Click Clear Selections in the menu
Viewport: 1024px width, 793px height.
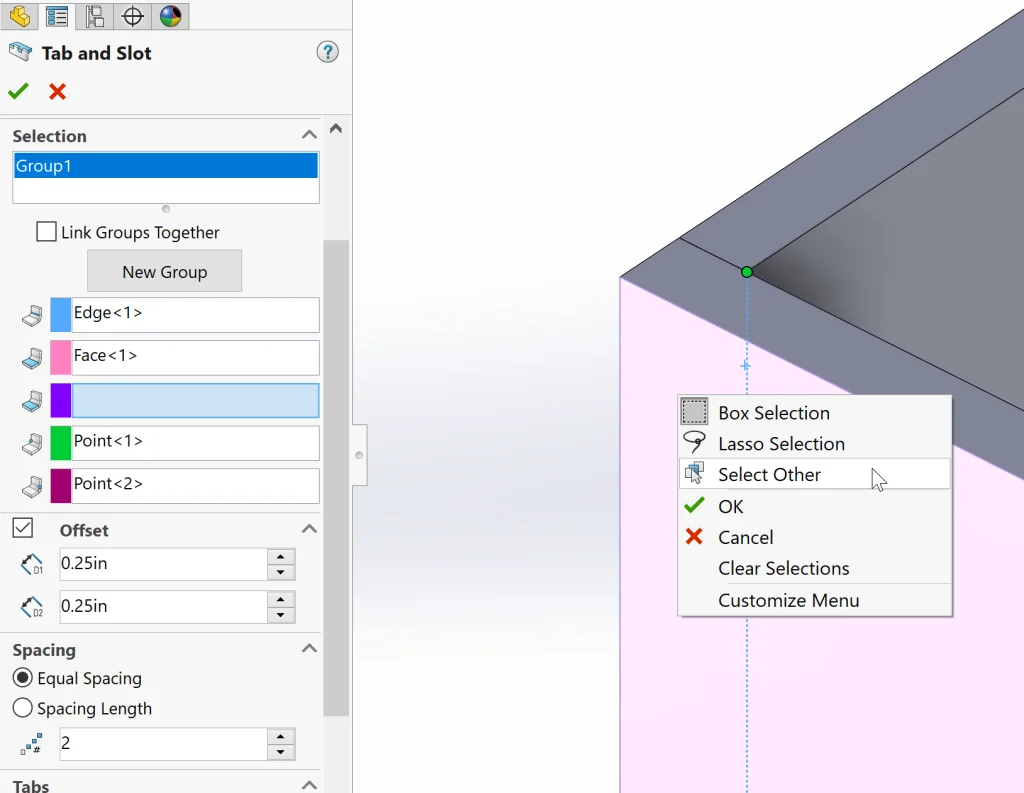click(x=783, y=568)
